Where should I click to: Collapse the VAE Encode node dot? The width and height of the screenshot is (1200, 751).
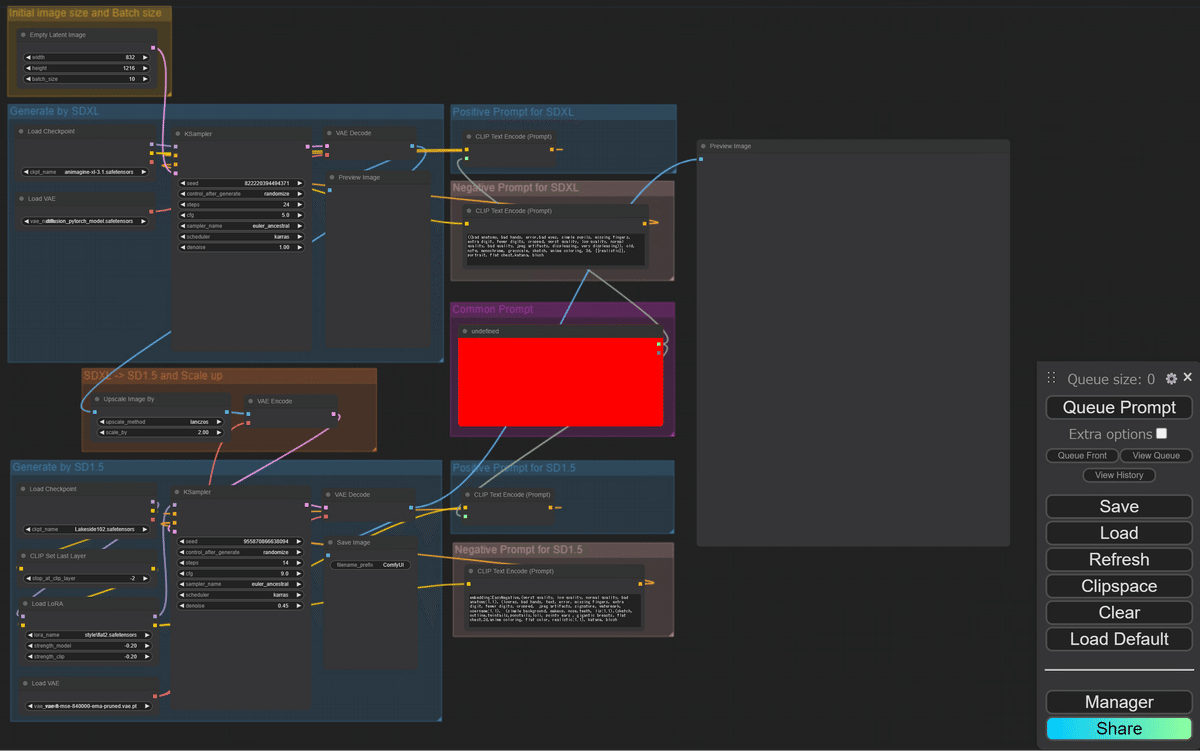pos(251,401)
